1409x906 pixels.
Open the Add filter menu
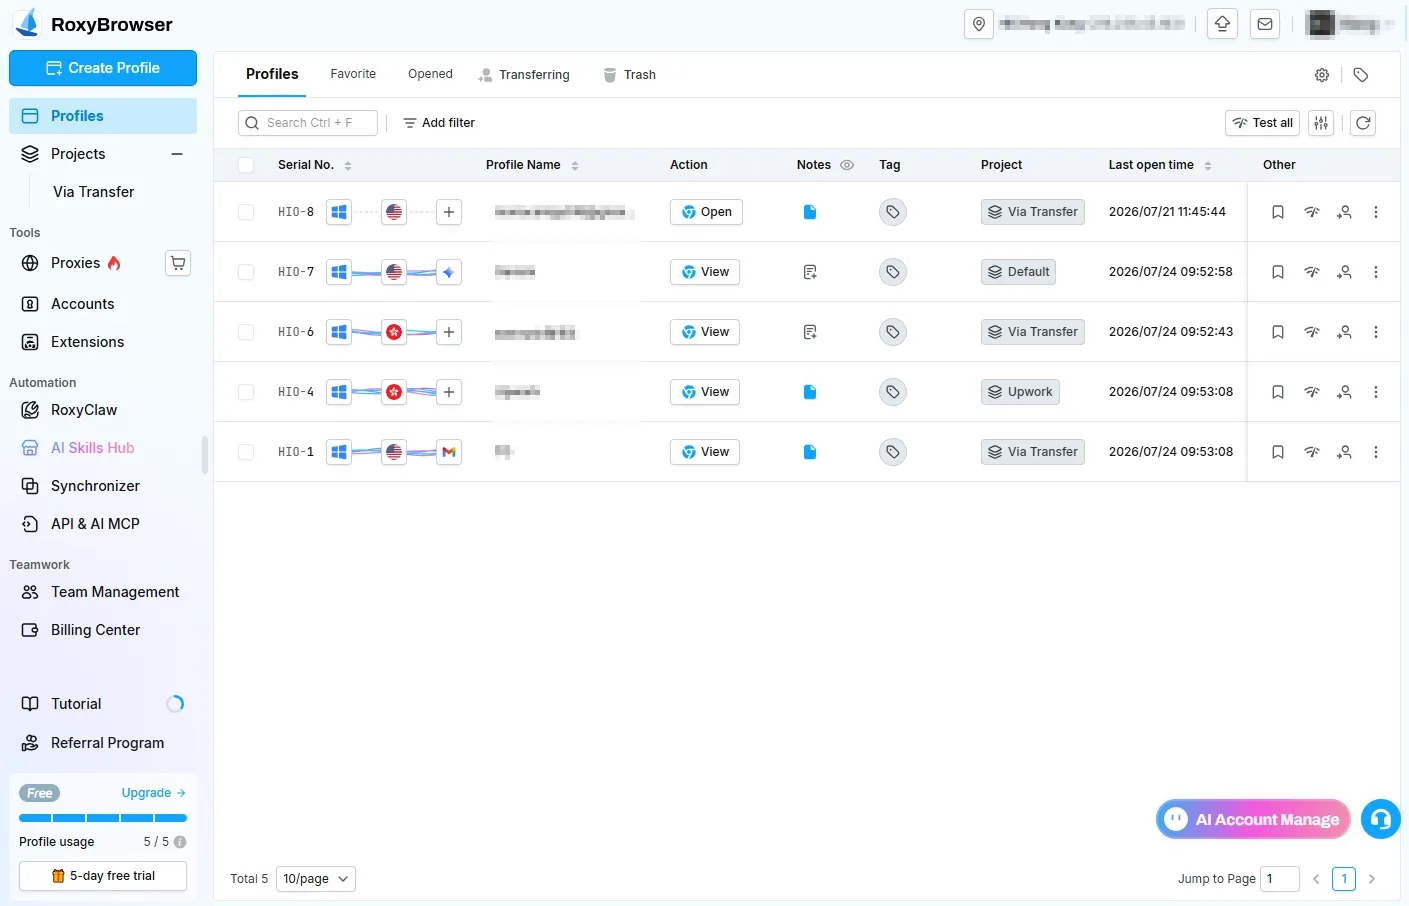click(x=439, y=123)
